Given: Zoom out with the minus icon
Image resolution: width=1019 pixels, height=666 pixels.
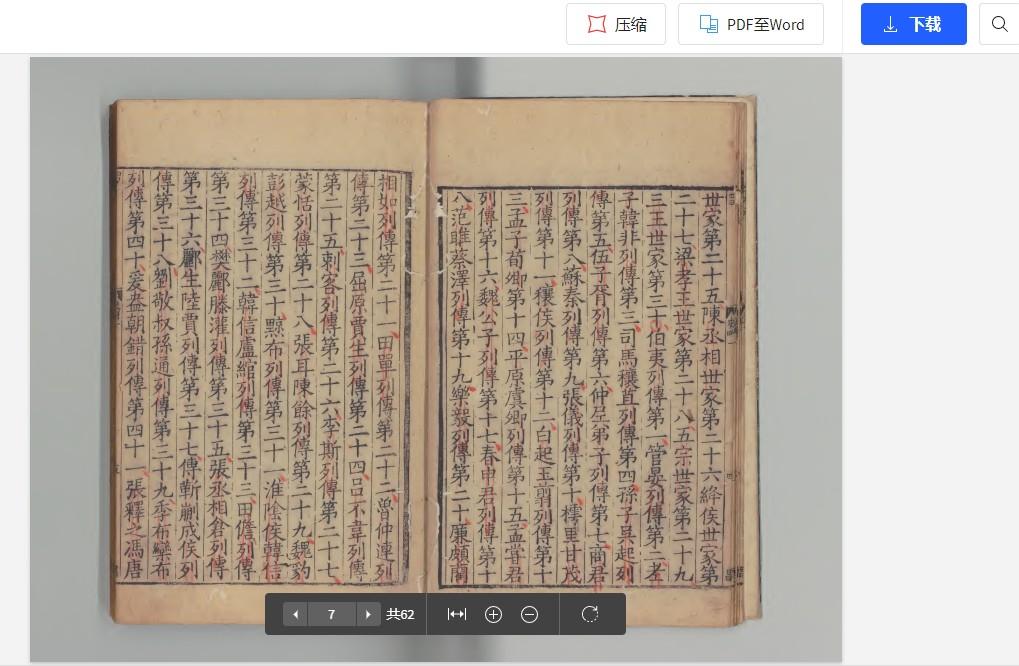Looking at the screenshot, I should tap(530, 614).
